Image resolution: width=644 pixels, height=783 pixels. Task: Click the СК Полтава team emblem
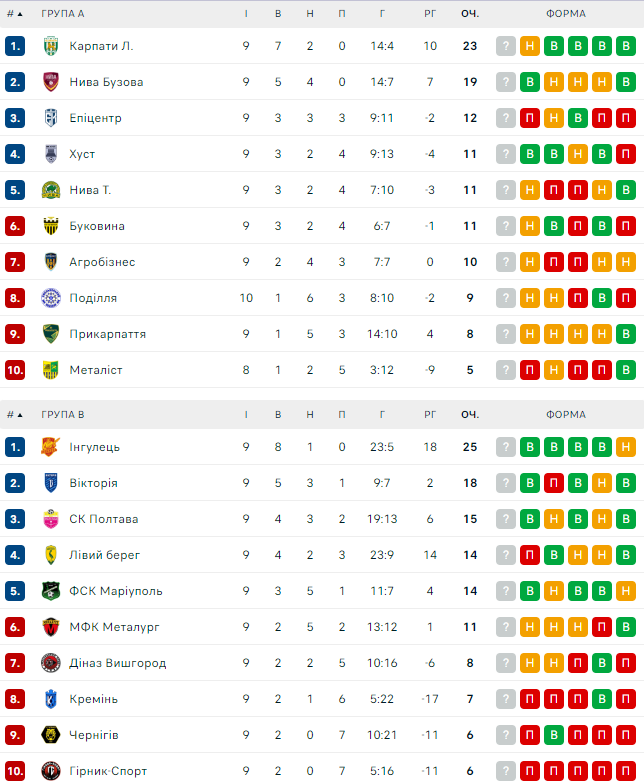coord(51,519)
